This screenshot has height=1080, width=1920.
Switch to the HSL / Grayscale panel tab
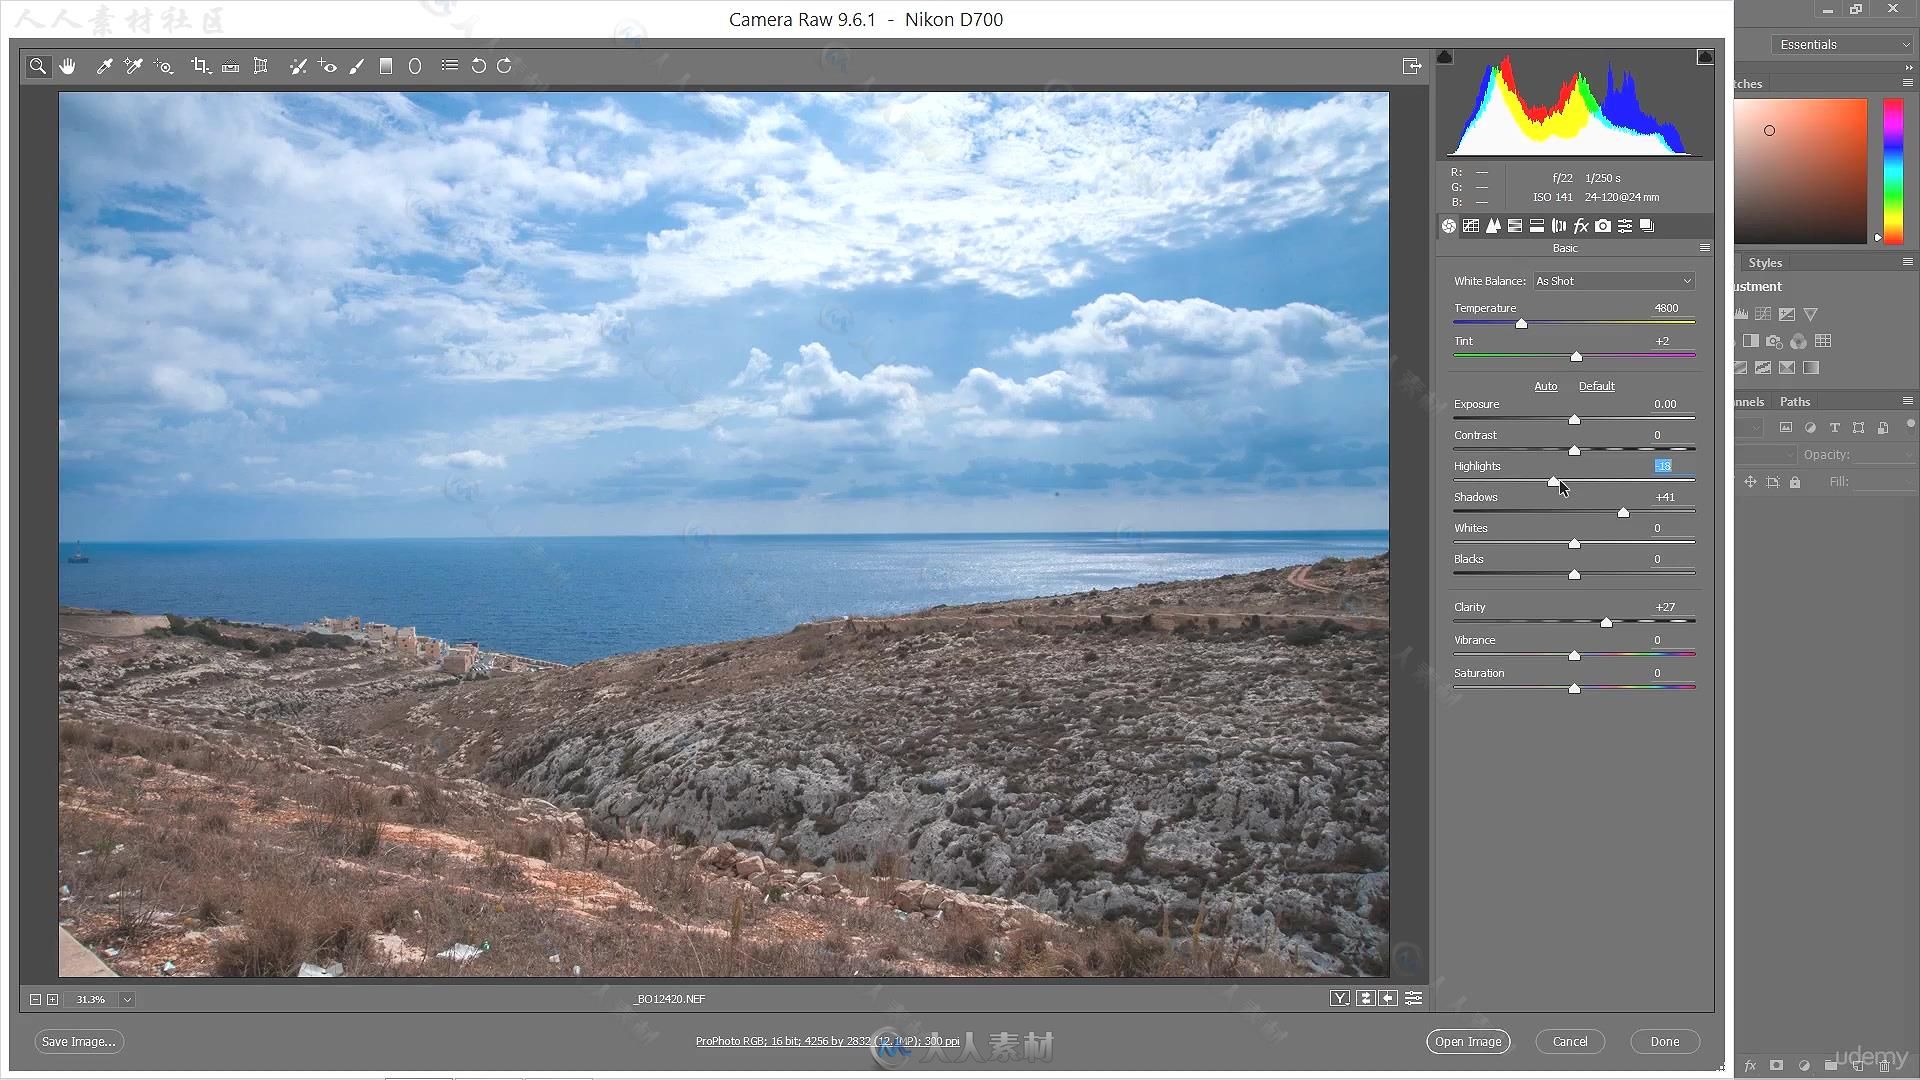(x=1515, y=226)
